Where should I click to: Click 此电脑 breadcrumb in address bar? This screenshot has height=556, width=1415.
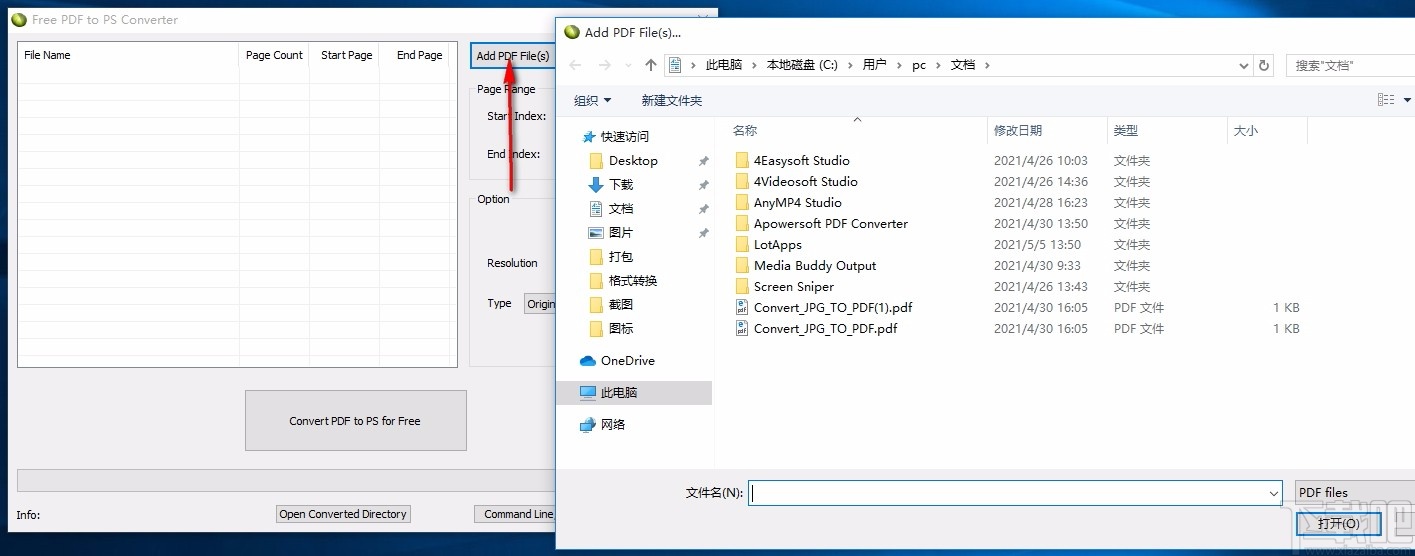pos(724,65)
